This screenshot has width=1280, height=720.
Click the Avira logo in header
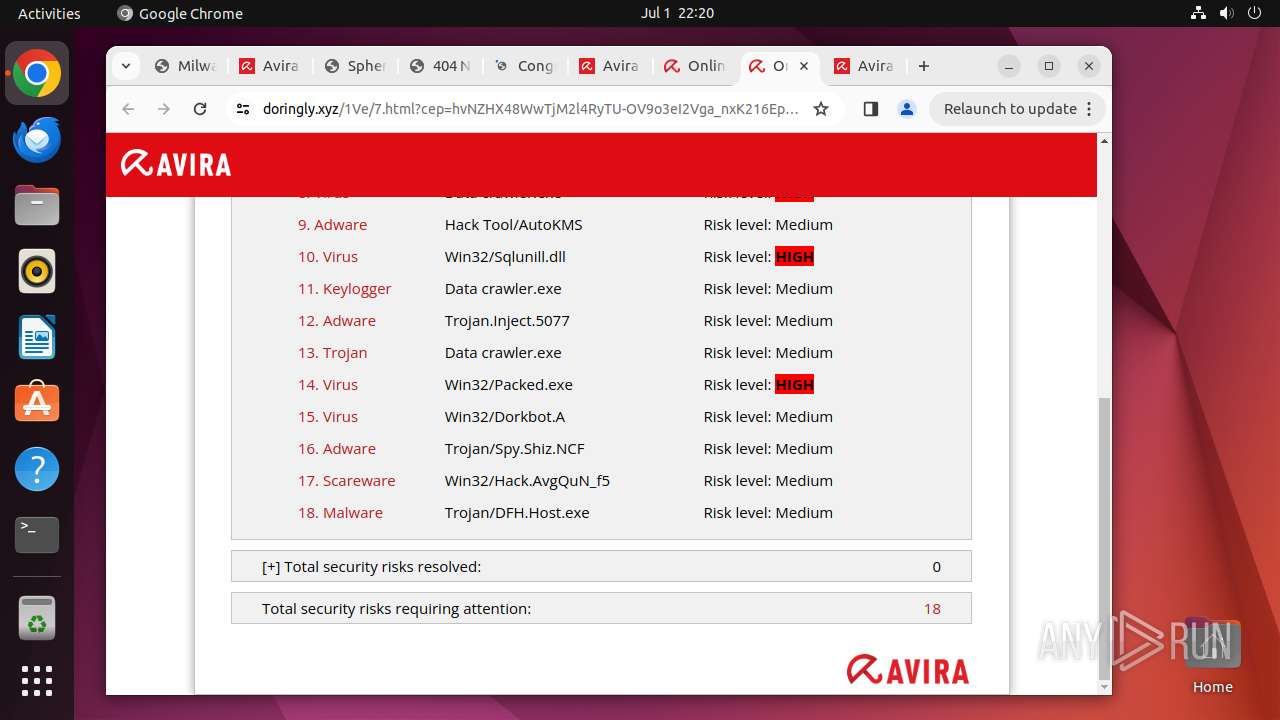coord(176,164)
